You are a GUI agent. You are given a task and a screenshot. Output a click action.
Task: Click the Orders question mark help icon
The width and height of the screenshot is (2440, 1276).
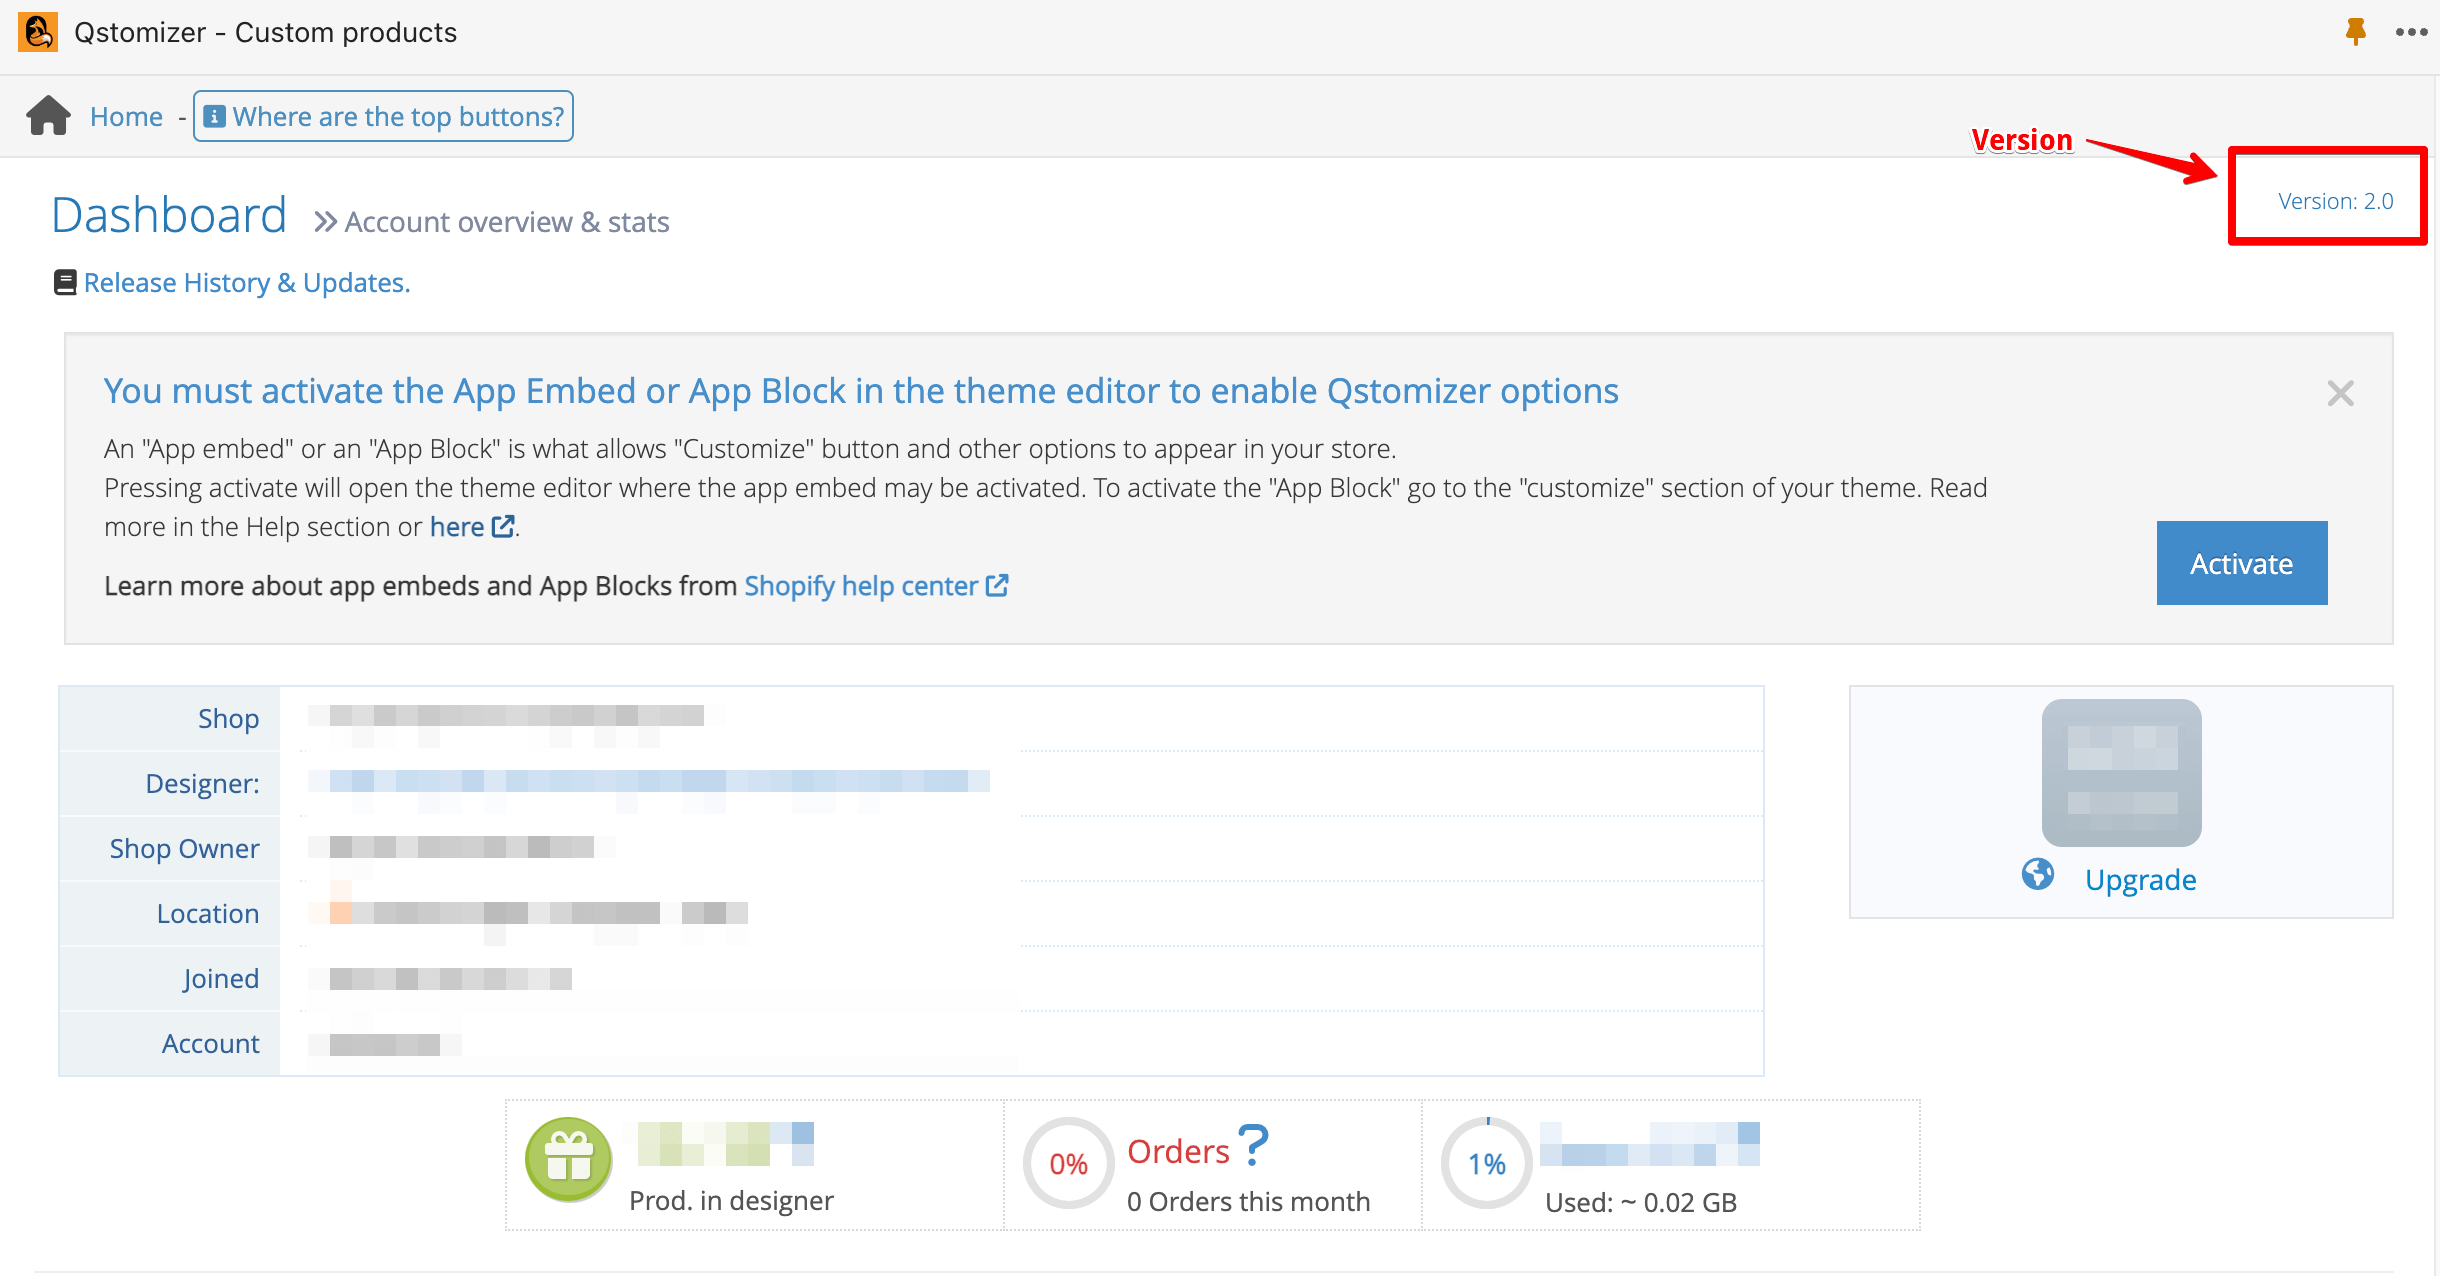coord(1253,1145)
